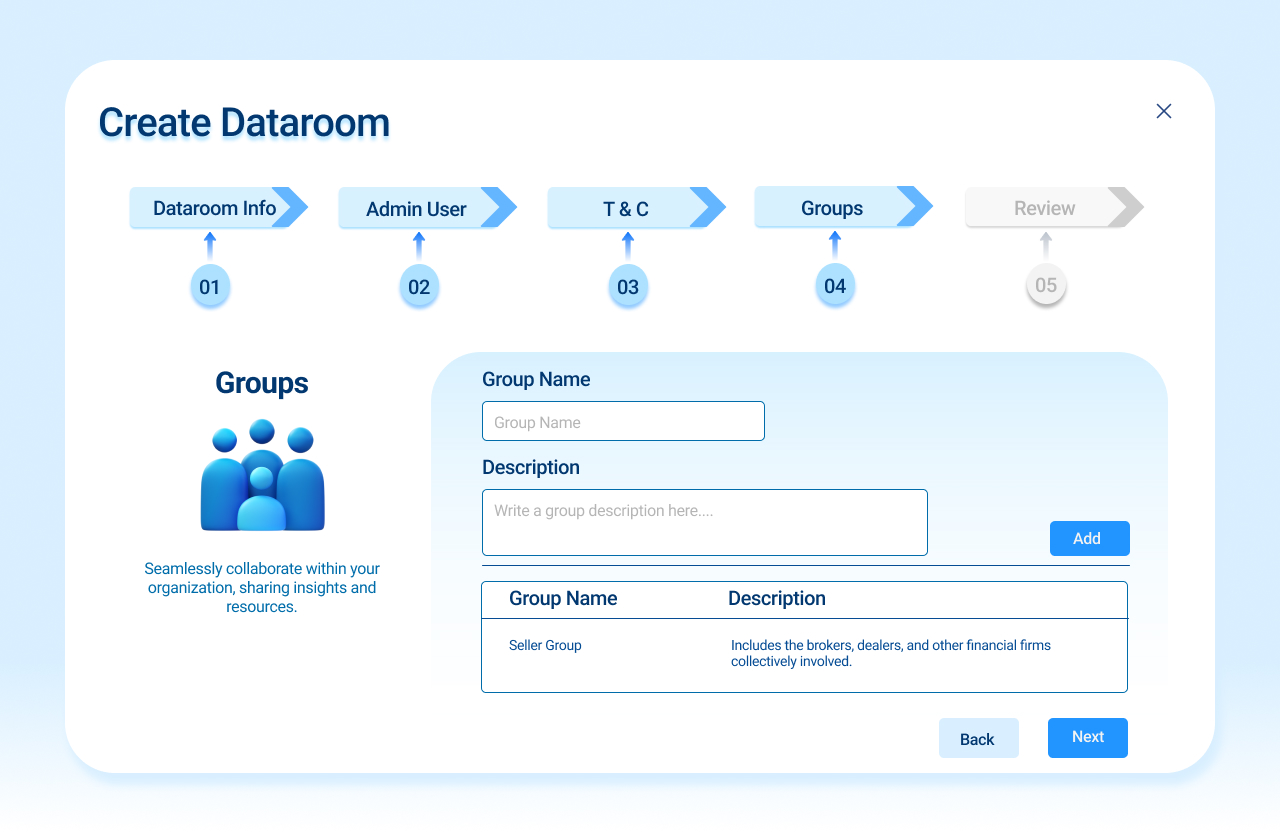Viewport: 1280px width, 832px height.
Task: Open the Admin User step
Action: click(x=427, y=208)
